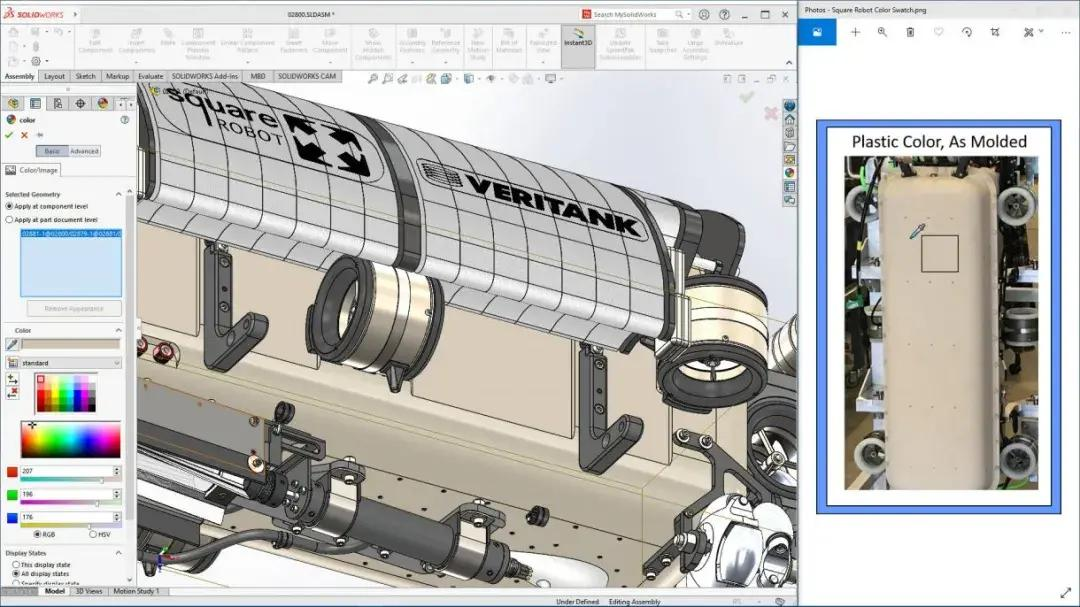The image size is (1080, 607).
Task: Expand the edit options arrow in Photos
Action: pyautogui.click(x=1040, y=33)
